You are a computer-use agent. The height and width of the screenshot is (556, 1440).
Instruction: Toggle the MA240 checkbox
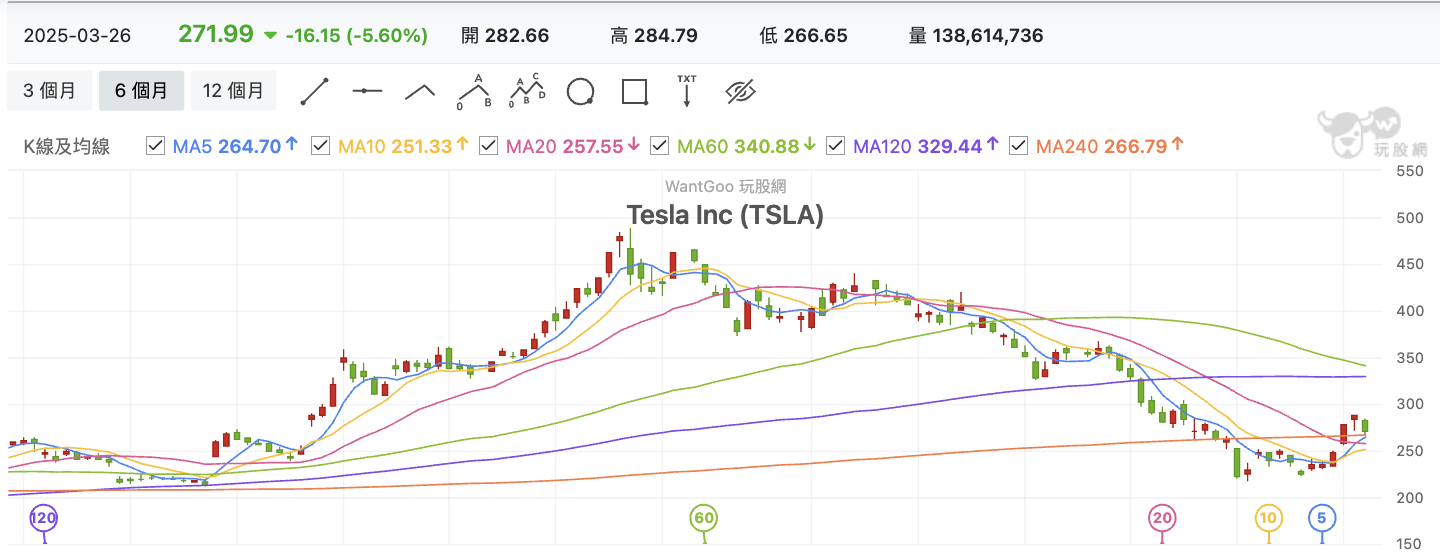[x=1018, y=146]
